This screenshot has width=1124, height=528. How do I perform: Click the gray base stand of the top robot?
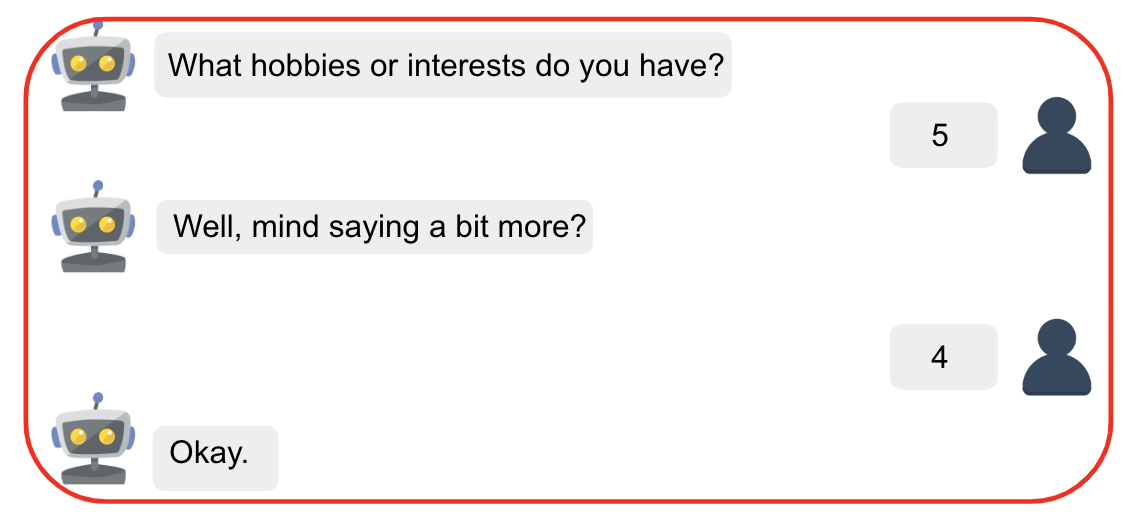pyautogui.click(x=93, y=101)
